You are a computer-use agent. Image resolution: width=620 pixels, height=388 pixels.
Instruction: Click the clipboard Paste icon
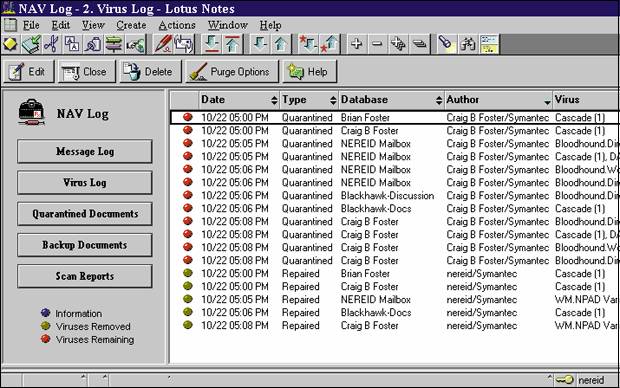pyautogui.click(x=93, y=44)
